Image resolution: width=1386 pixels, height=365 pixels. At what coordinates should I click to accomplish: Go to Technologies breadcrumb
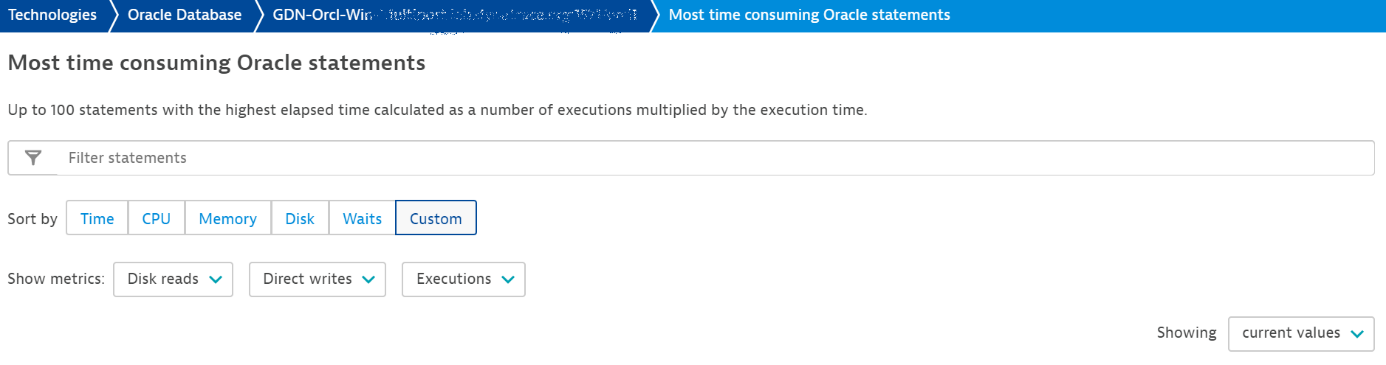pos(53,15)
